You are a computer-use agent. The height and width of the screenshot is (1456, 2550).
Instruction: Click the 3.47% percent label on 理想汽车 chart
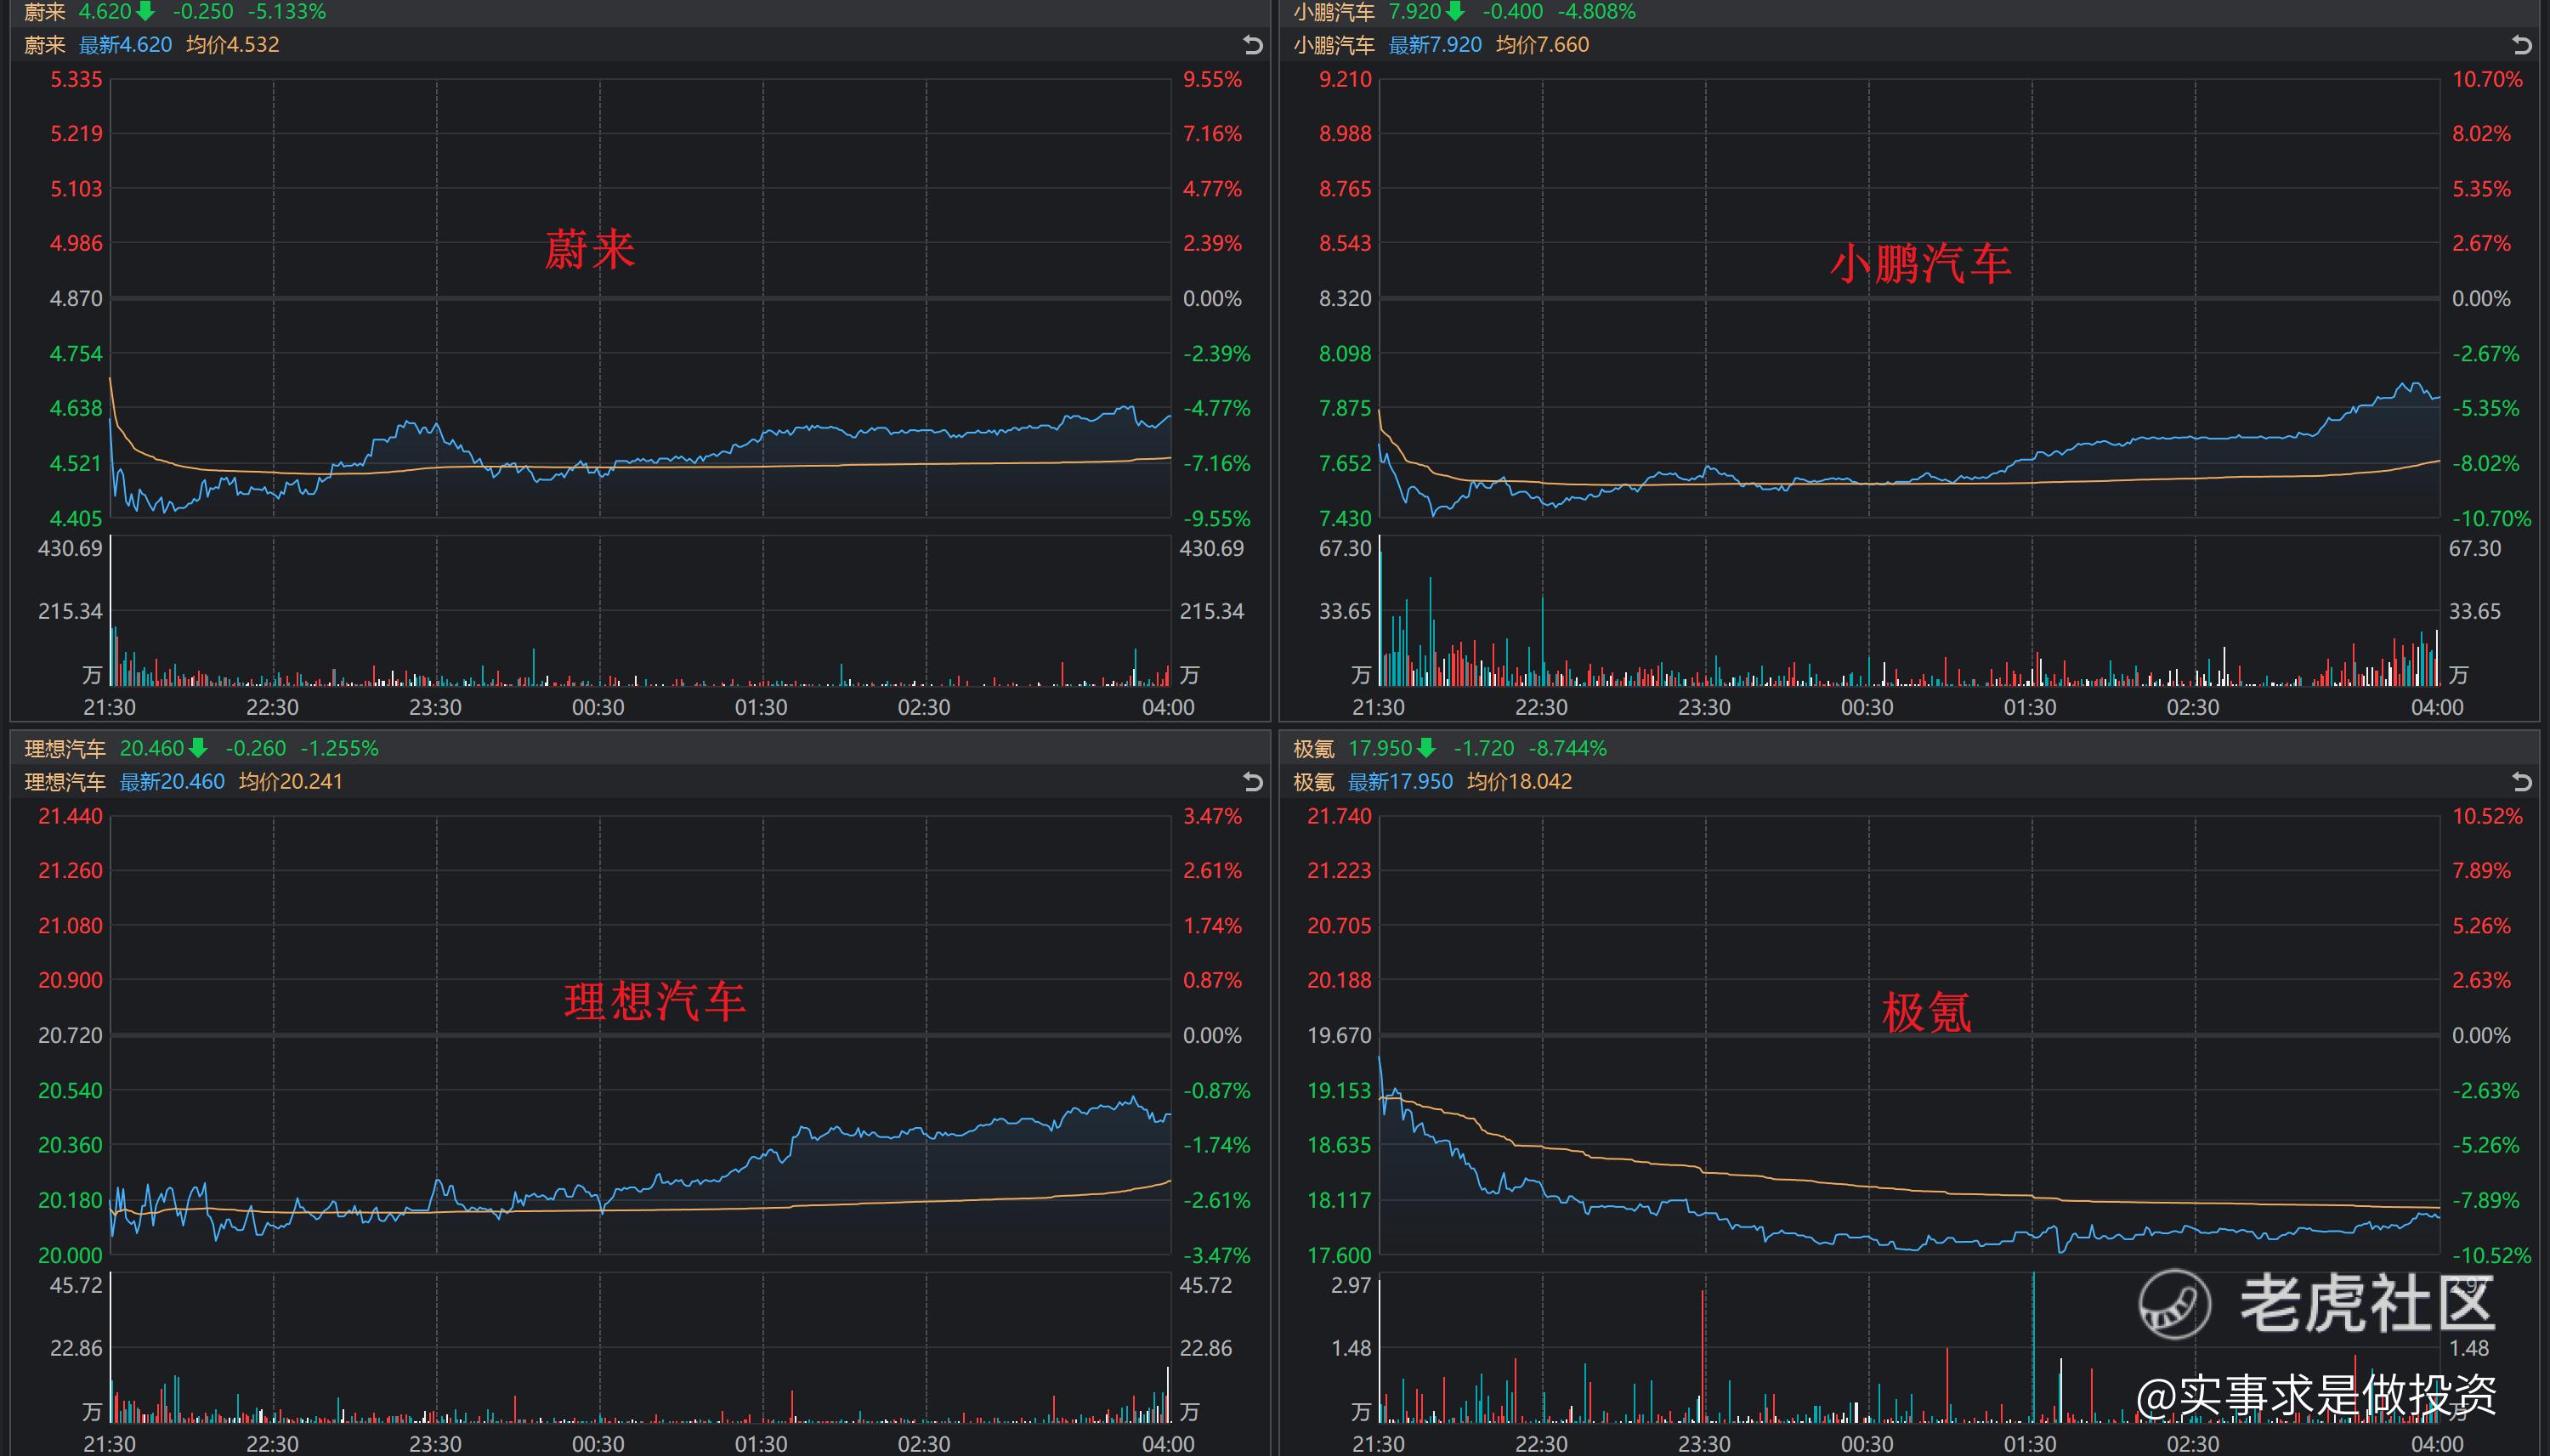1212,816
